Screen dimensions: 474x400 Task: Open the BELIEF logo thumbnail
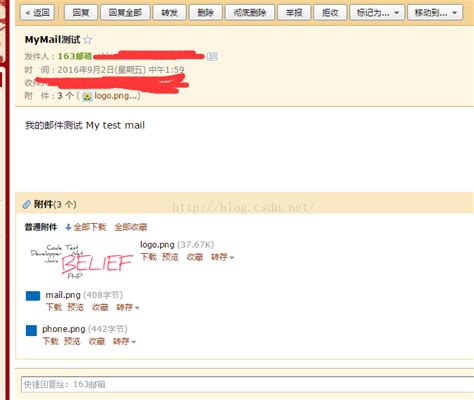pyautogui.click(x=82, y=261)
